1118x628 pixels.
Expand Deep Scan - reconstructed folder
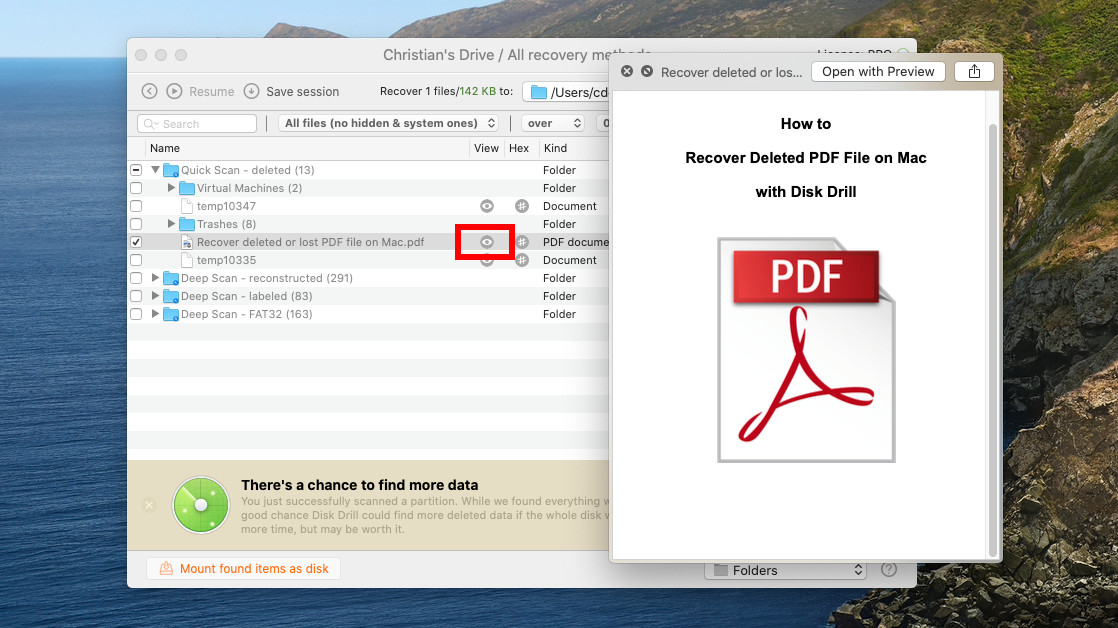coord(155,277)
